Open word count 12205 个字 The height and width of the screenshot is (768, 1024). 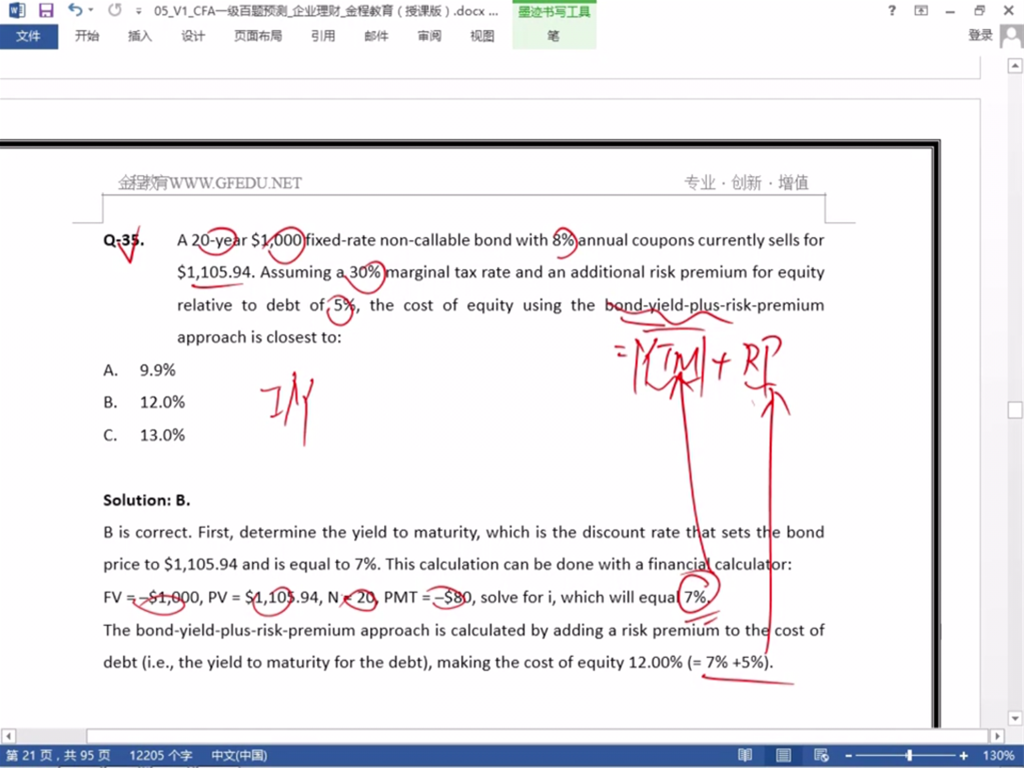point(161,756)
